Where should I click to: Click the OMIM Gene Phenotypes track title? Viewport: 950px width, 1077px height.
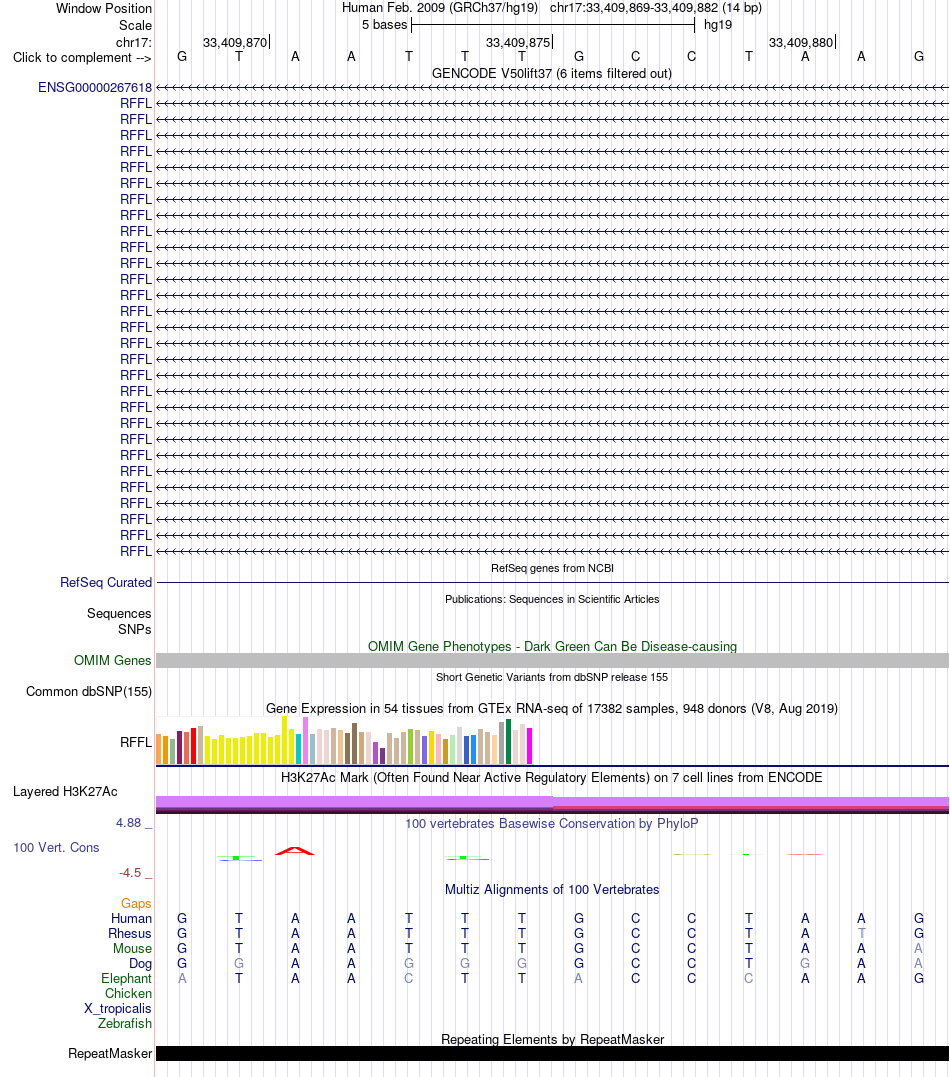pyautogui.click(x=552, y=646)
